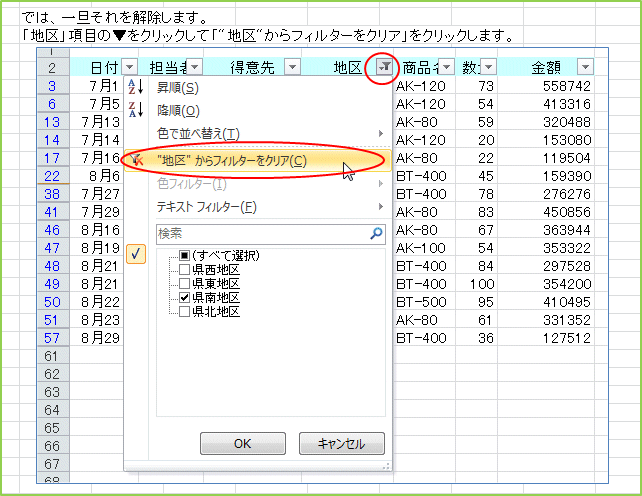Select row header 3

point(53,86)
